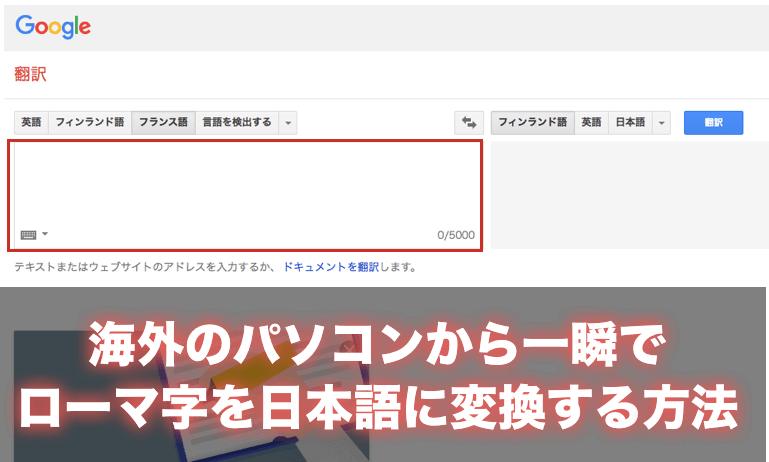Click the red 翻訳 page title
Image resolution: width=769 pixels, height=462 pixels.
(x=30, y=74)
